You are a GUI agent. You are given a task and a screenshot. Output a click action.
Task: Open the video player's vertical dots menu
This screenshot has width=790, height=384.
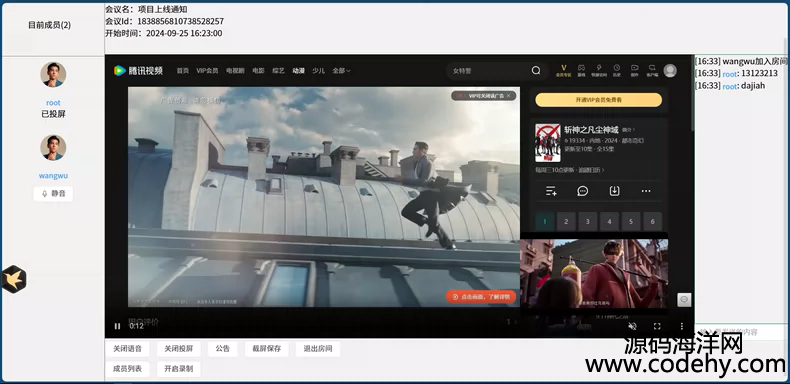(x=682, y=326)
